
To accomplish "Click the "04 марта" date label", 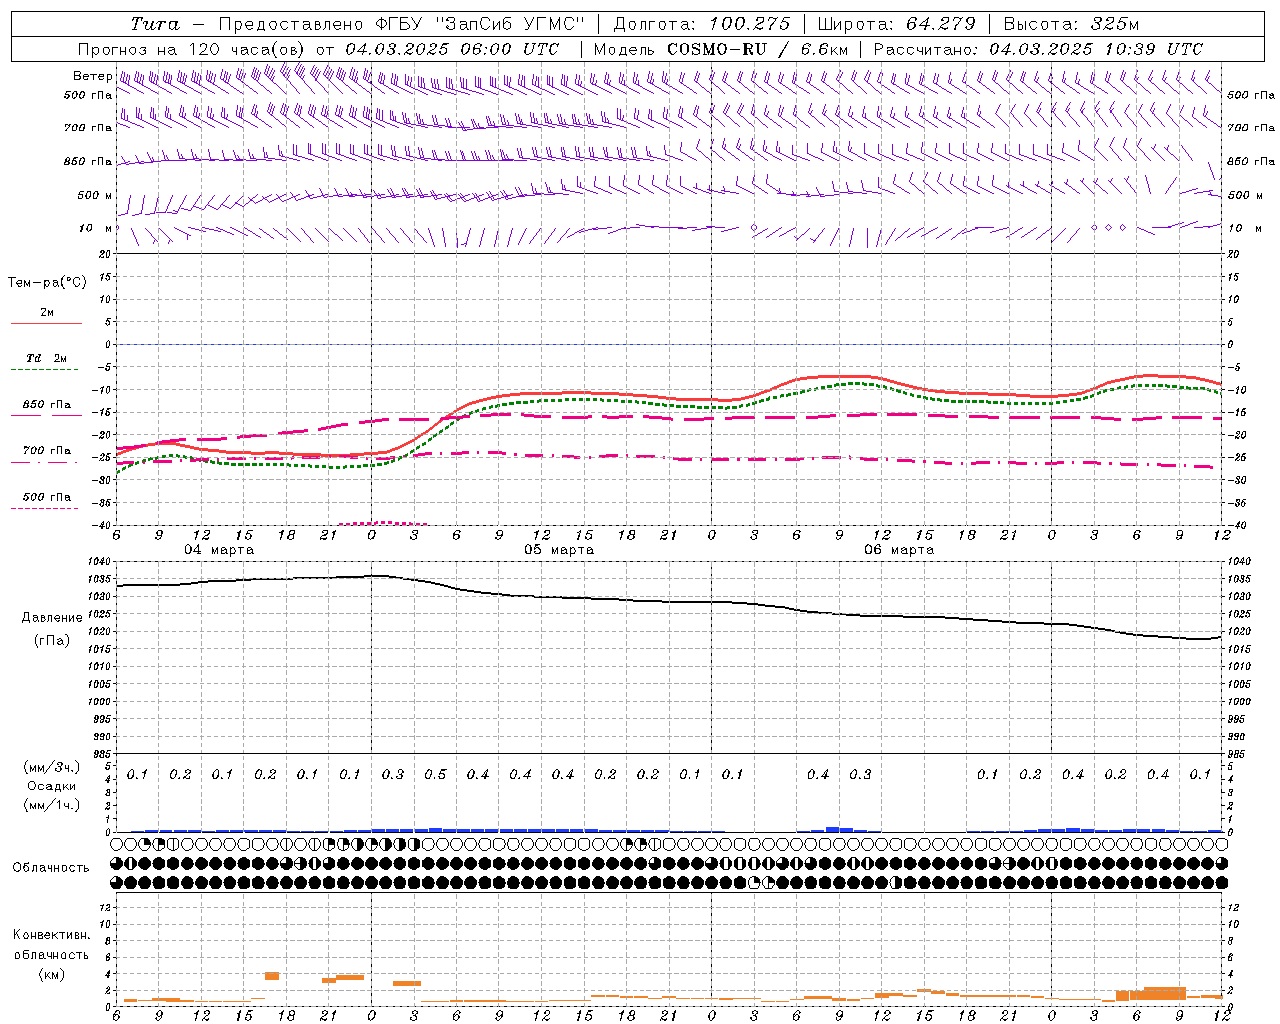I will click(x=219, y=550).
